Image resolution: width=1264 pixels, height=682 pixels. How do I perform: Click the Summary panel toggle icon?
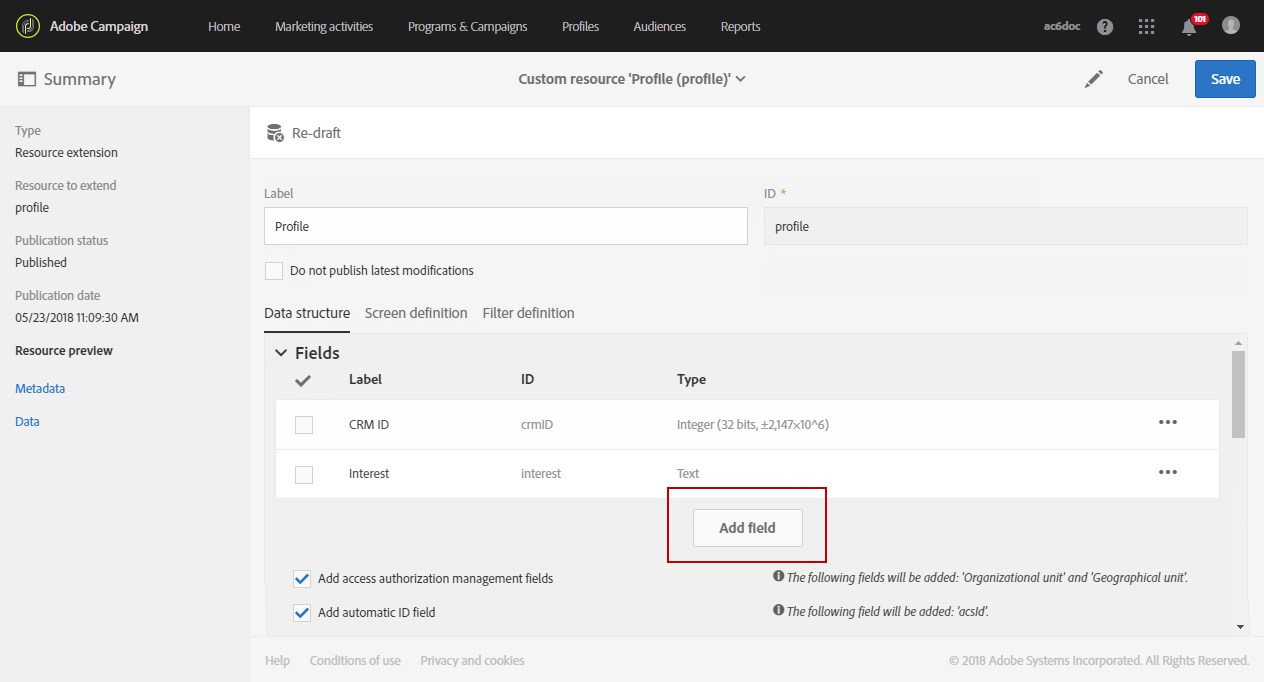coord(27,79)
